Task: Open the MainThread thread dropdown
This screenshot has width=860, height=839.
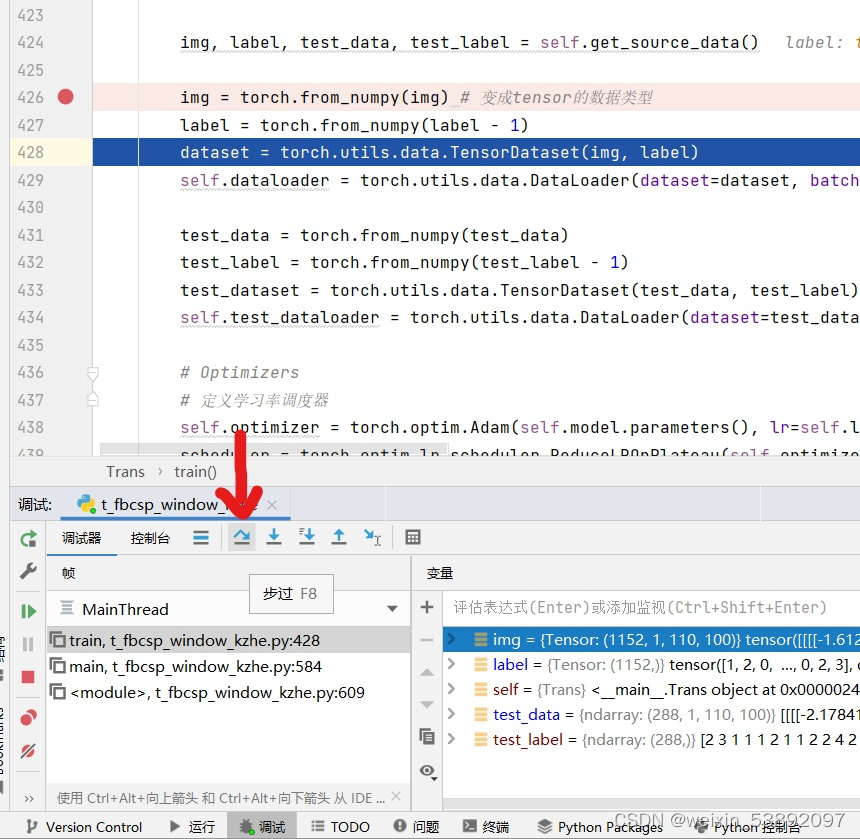Action: point(392,609)
